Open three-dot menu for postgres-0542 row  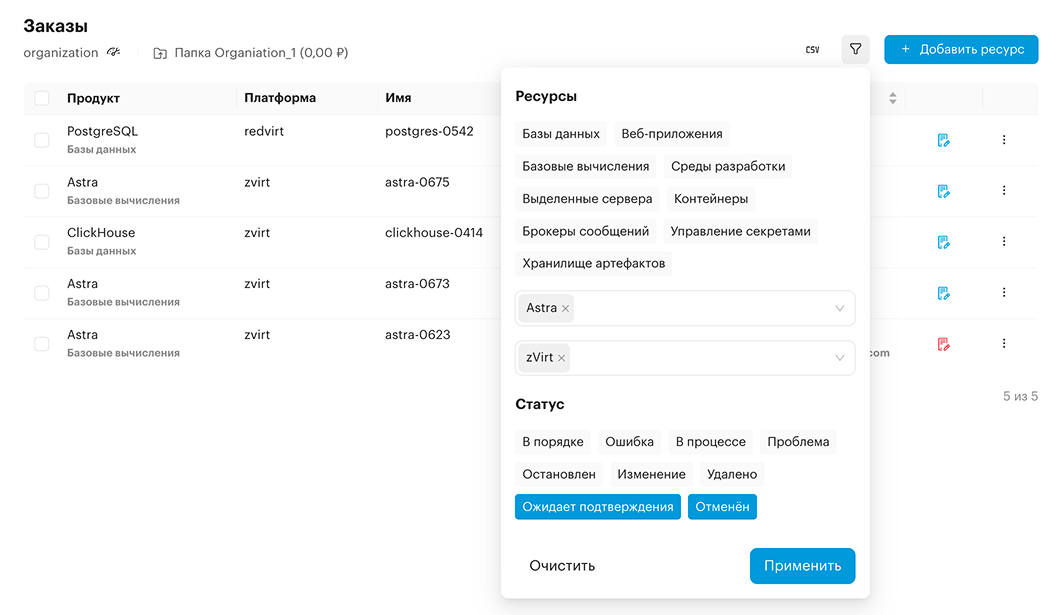point(1004,140)
